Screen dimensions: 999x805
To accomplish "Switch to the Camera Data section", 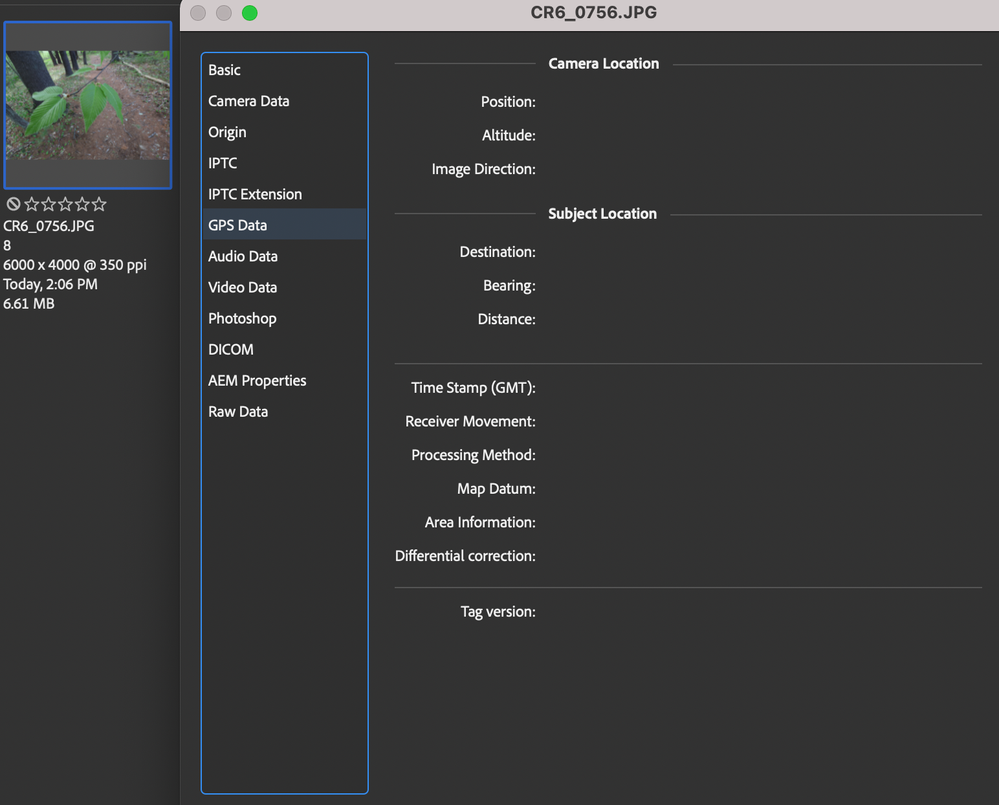I will (x=248, y=101).
